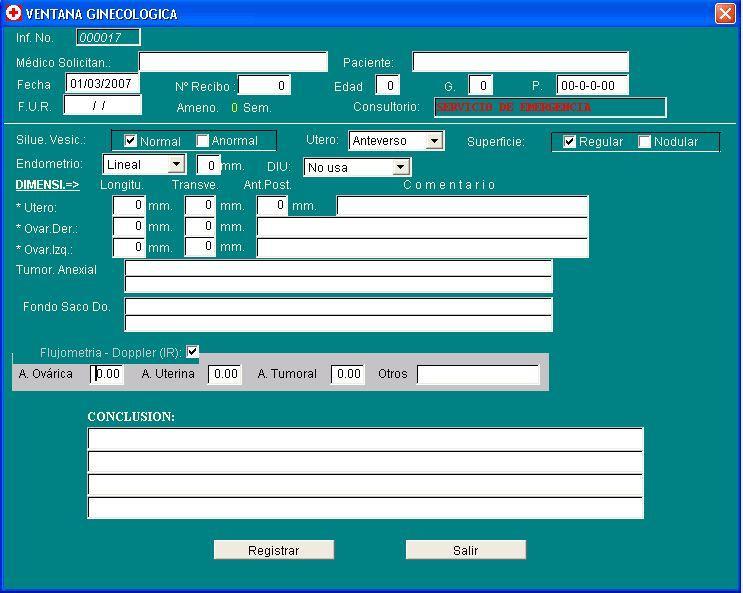Click the A. Uterina value field
Viewport: 743px width, 593px height.
pyautogui.click(x=225, y=374)
